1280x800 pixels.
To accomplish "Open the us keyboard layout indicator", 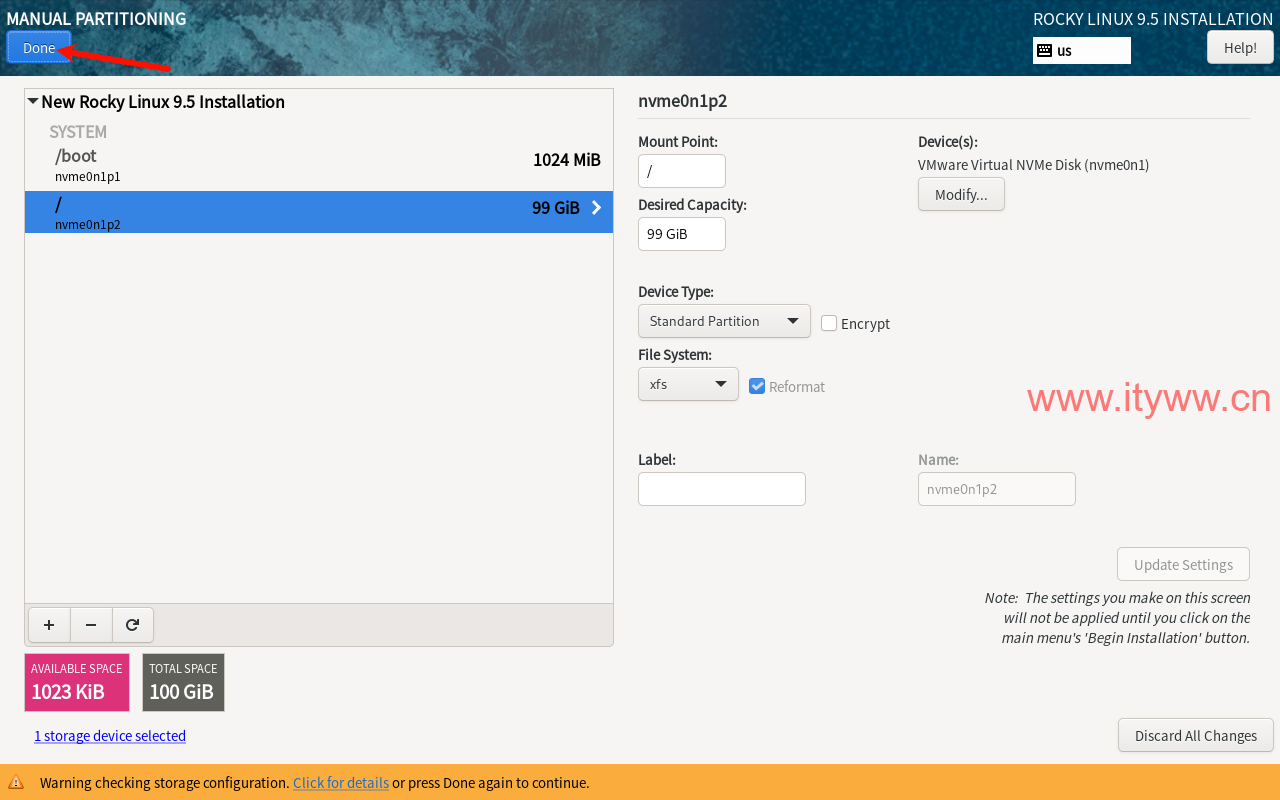I will [x=1082, y=51].
